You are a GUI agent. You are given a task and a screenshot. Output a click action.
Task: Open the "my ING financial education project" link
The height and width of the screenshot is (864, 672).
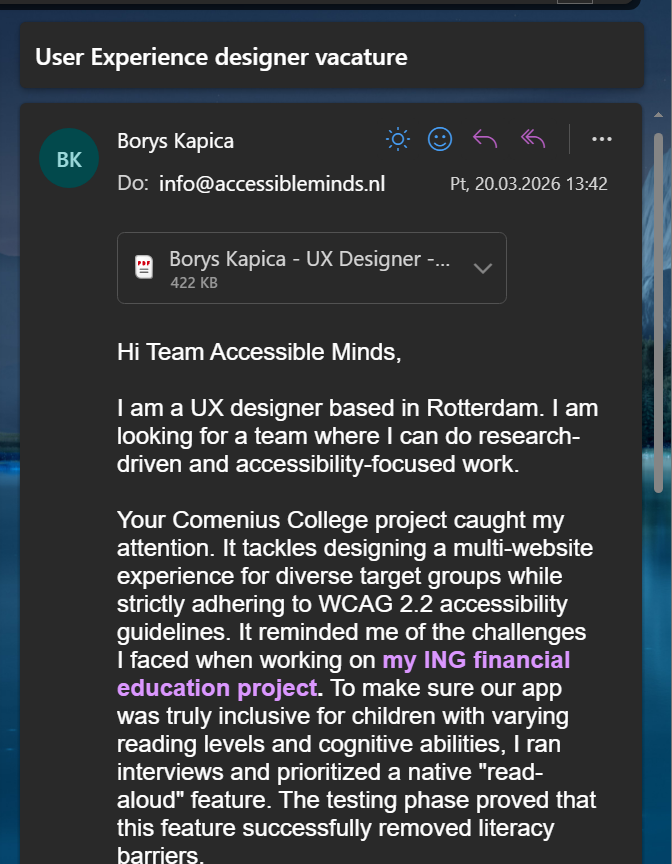tap(343, 674)
